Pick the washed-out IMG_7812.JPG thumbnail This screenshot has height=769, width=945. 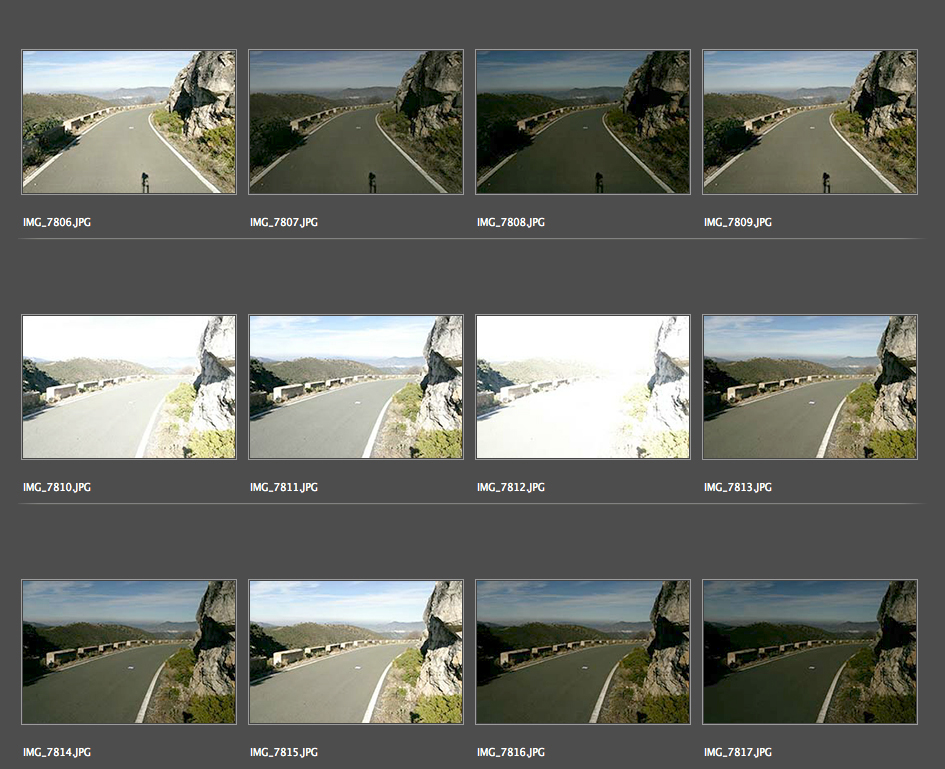click(x=583, y=387)
